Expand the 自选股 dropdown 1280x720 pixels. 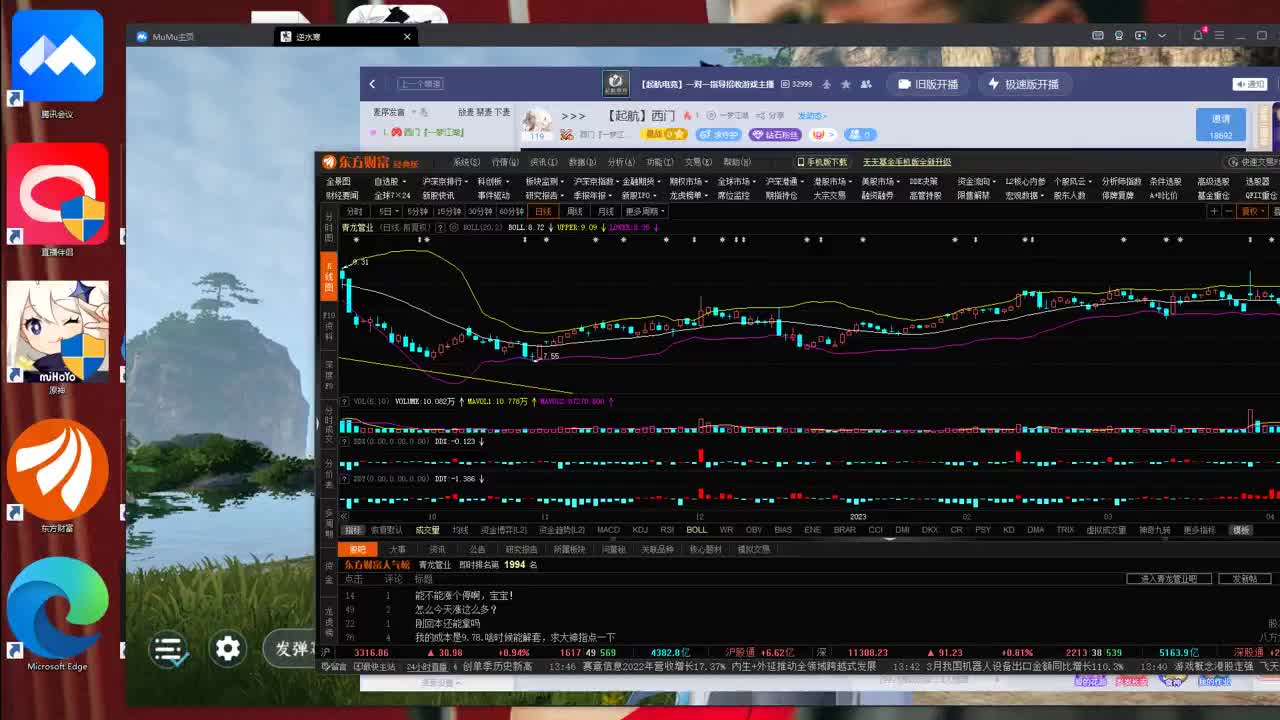tap(390, 182)
